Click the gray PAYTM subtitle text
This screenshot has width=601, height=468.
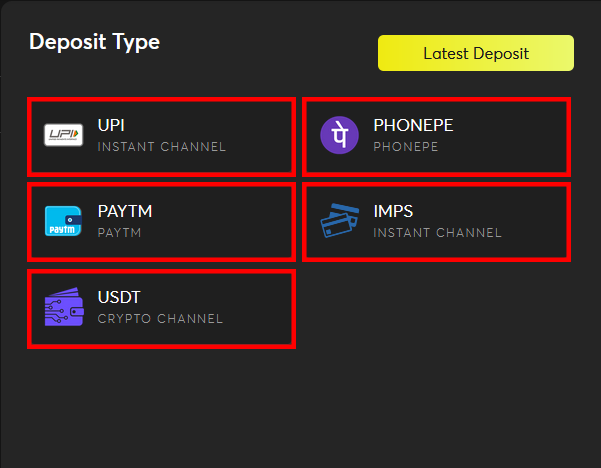tap(120, 233)
